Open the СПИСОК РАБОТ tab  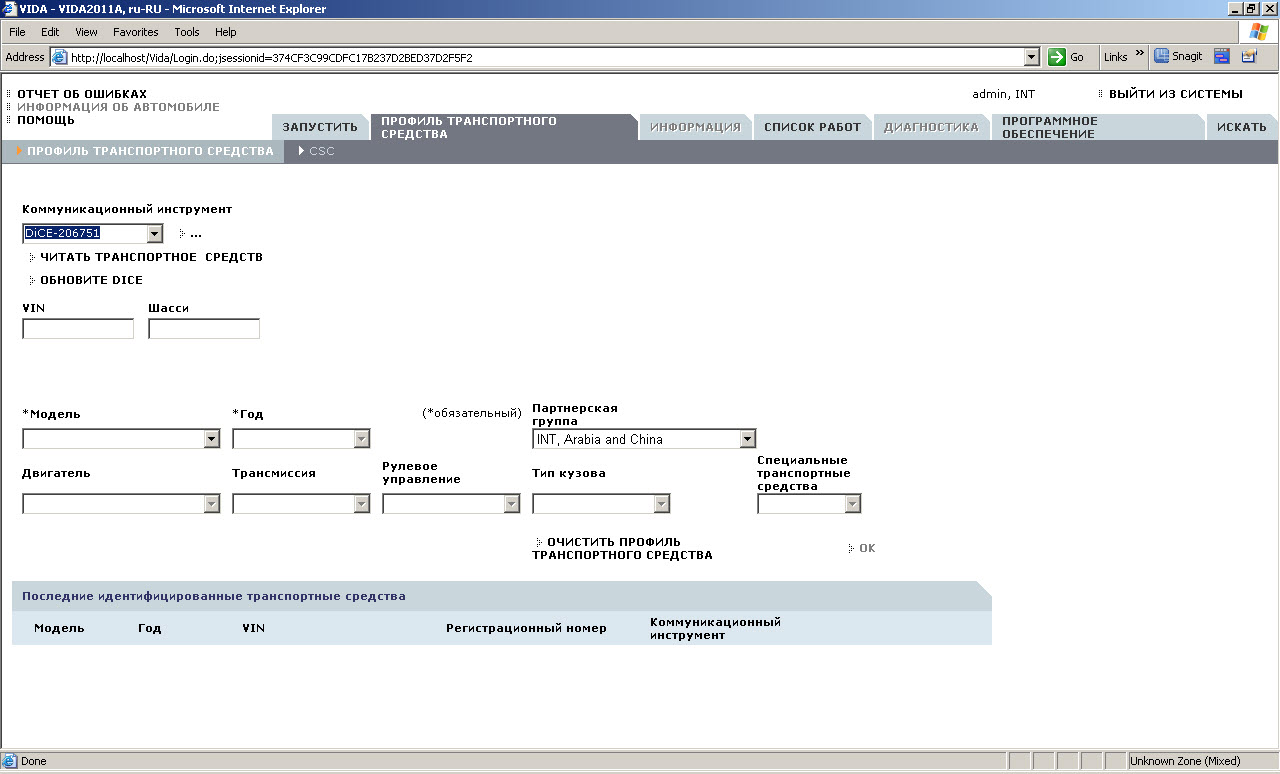point(812,127)
